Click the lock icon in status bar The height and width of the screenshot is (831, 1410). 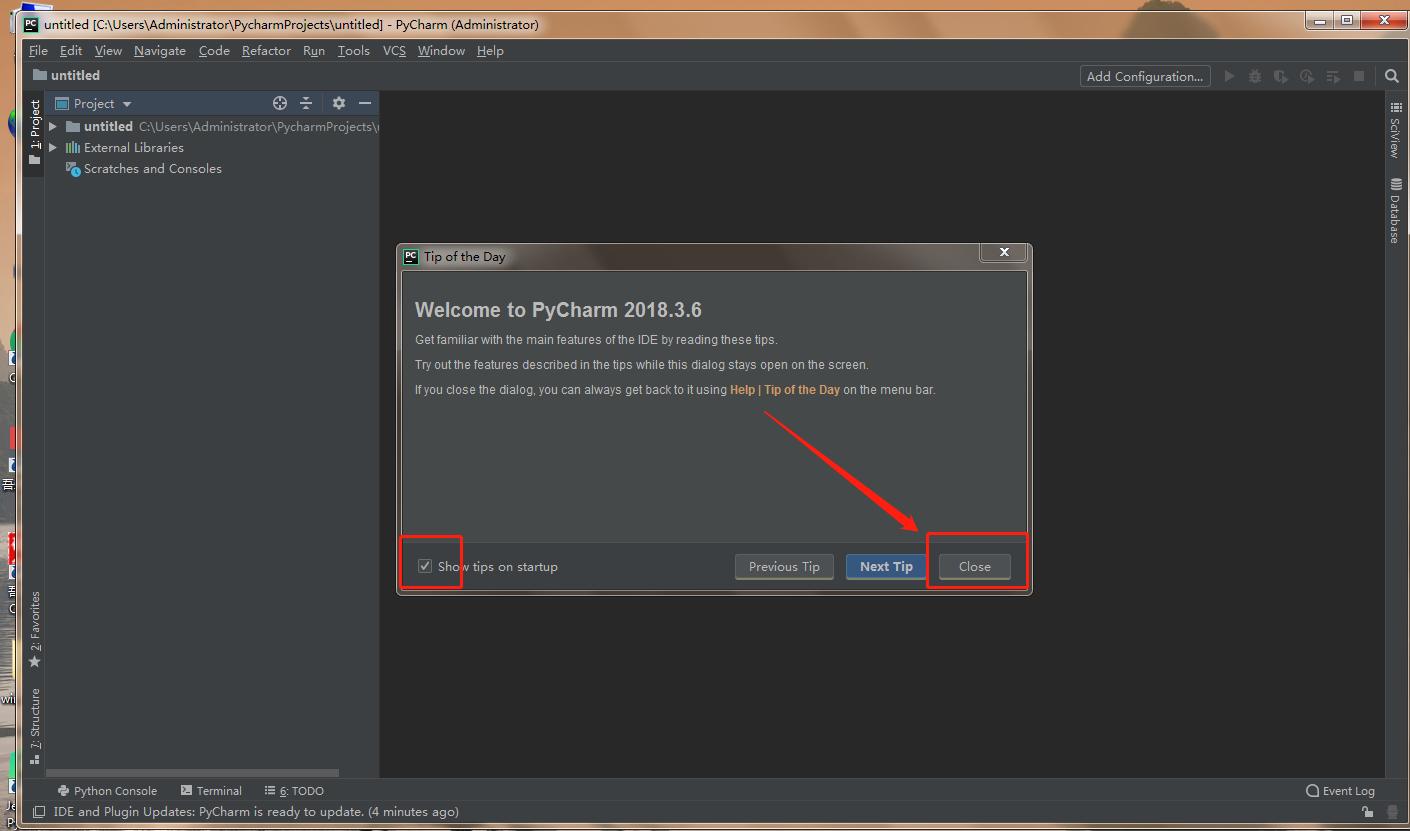[1367, 812]
